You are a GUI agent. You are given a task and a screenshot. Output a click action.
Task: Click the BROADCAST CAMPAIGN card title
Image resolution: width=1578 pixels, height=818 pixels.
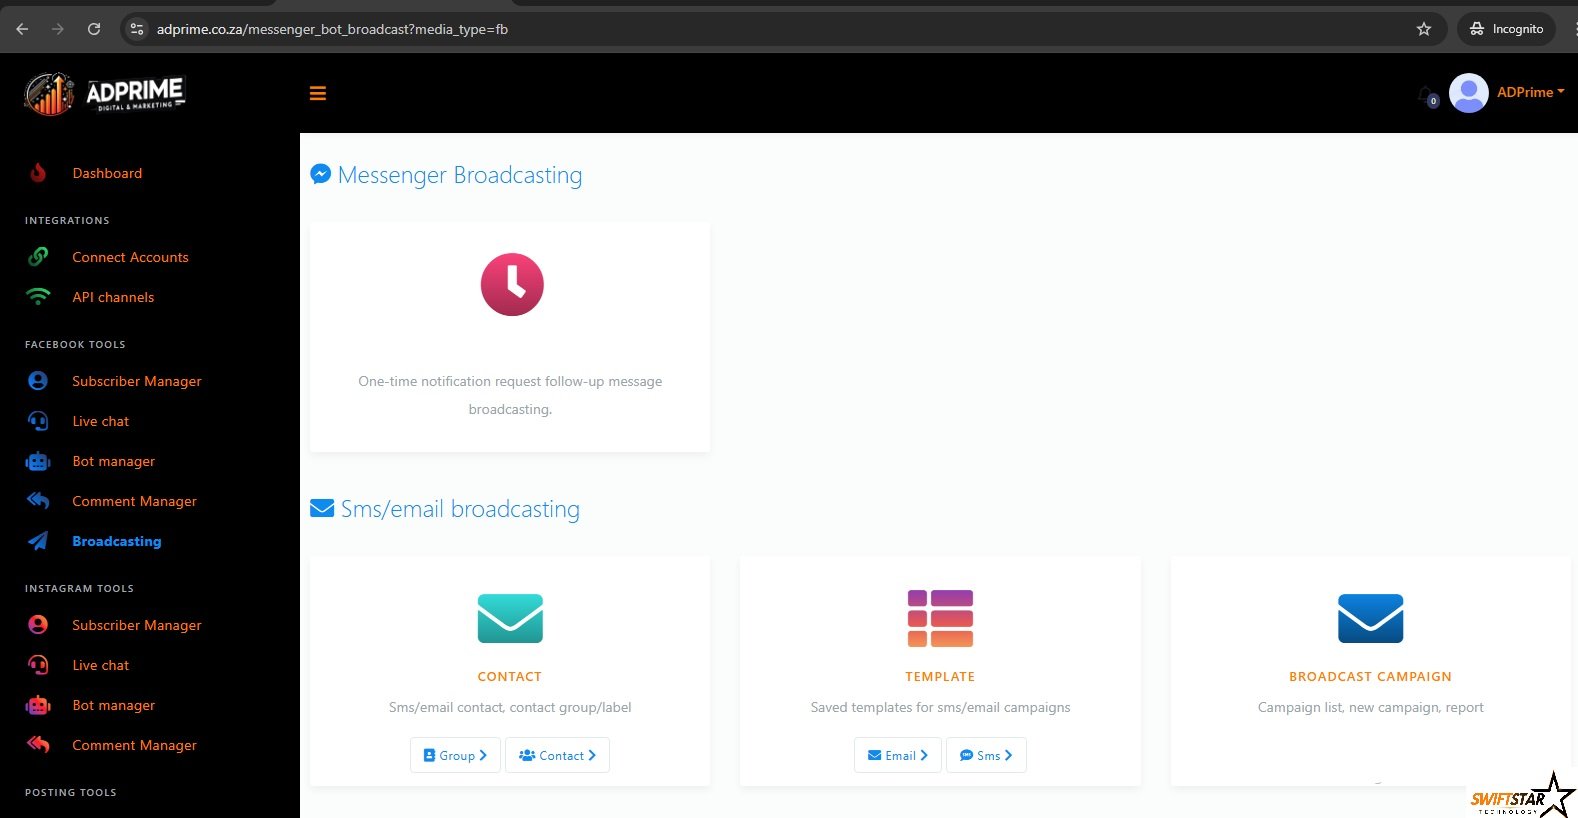click(1370, 677)
